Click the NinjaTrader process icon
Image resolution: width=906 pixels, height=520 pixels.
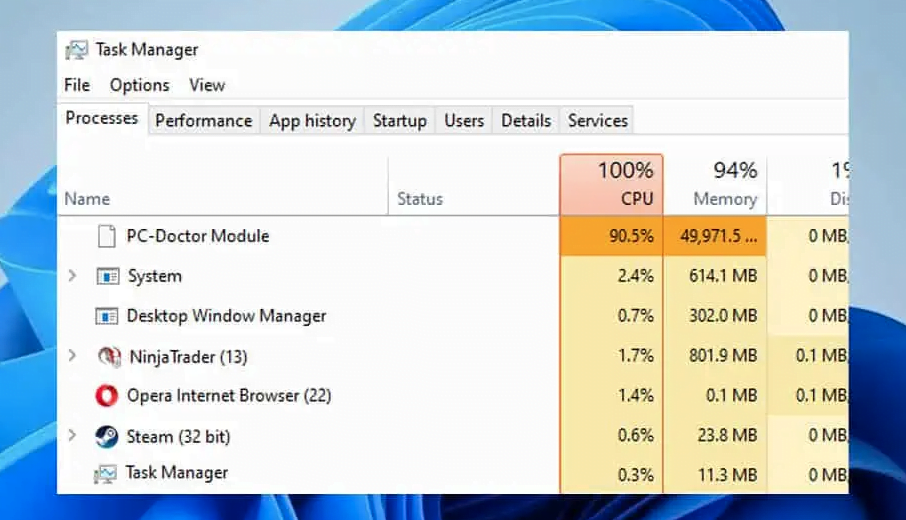point(109,356)
